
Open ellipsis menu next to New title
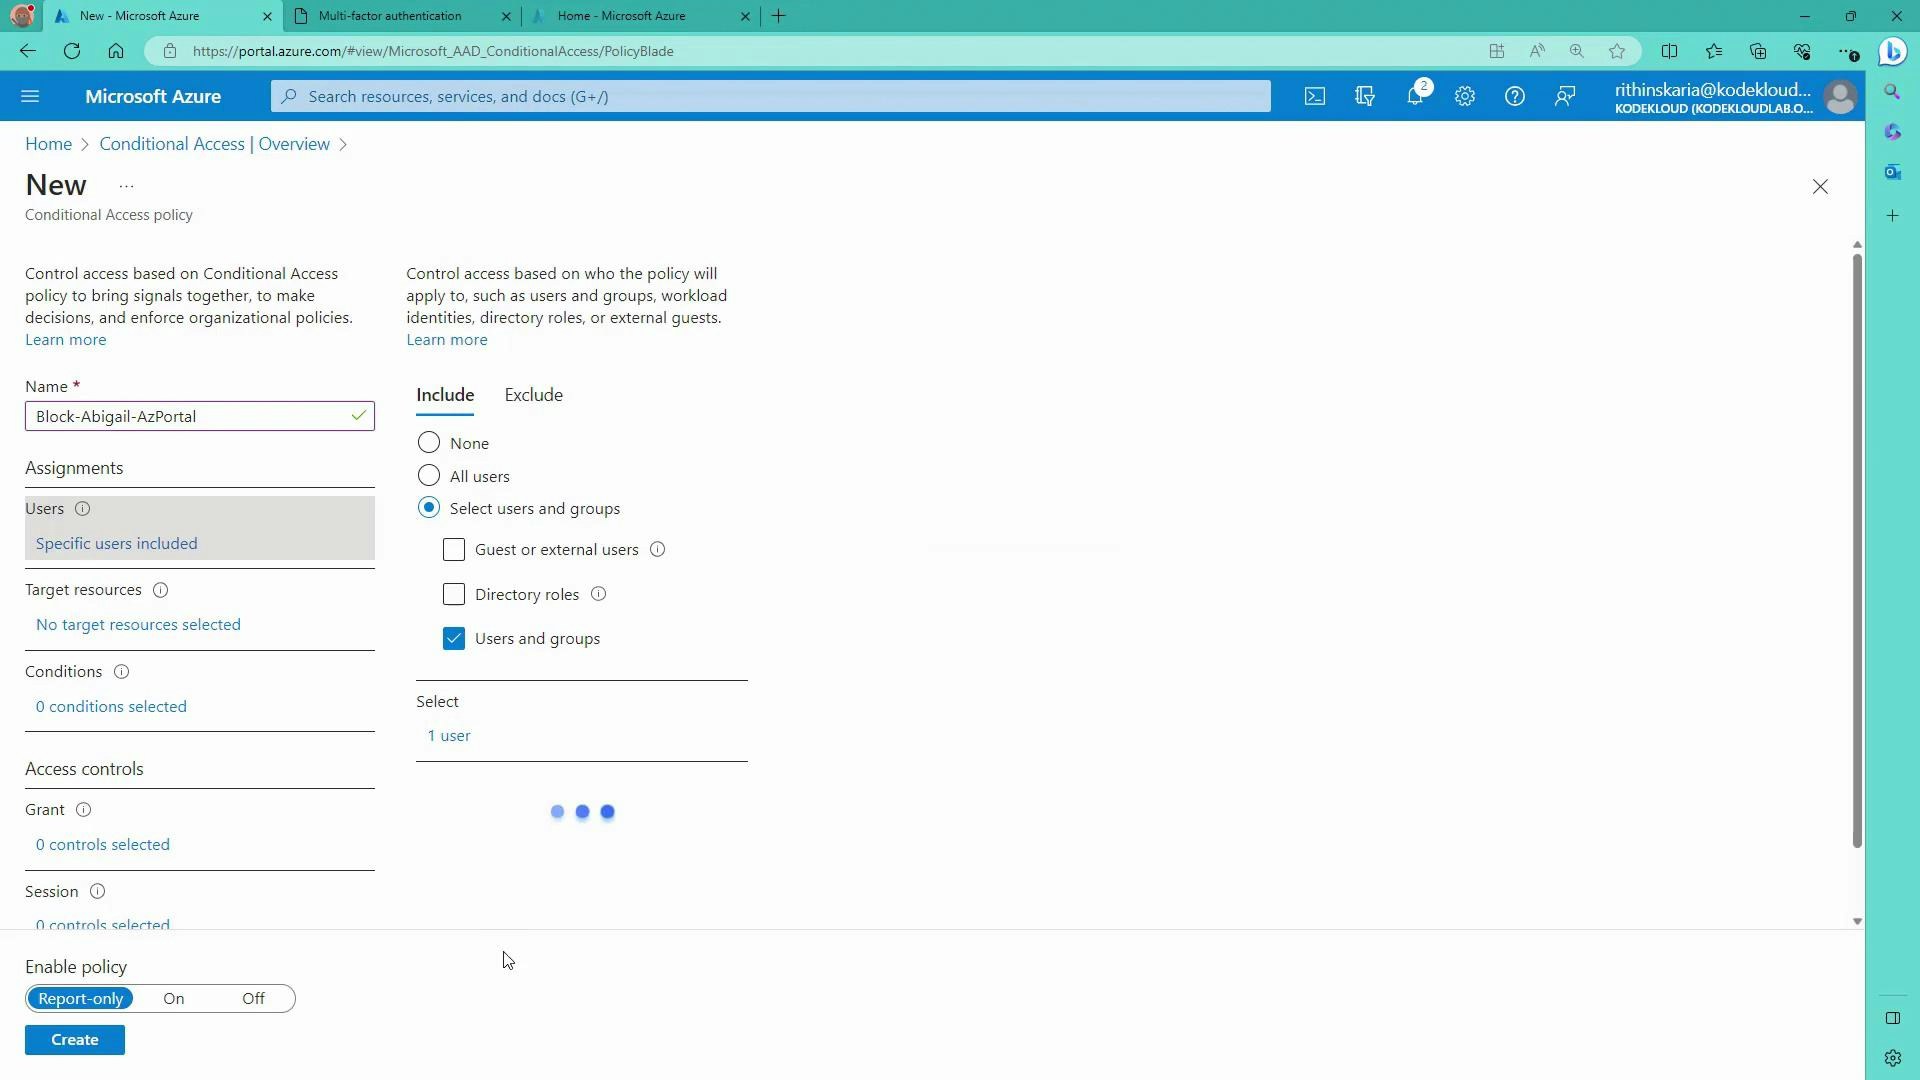126,186
